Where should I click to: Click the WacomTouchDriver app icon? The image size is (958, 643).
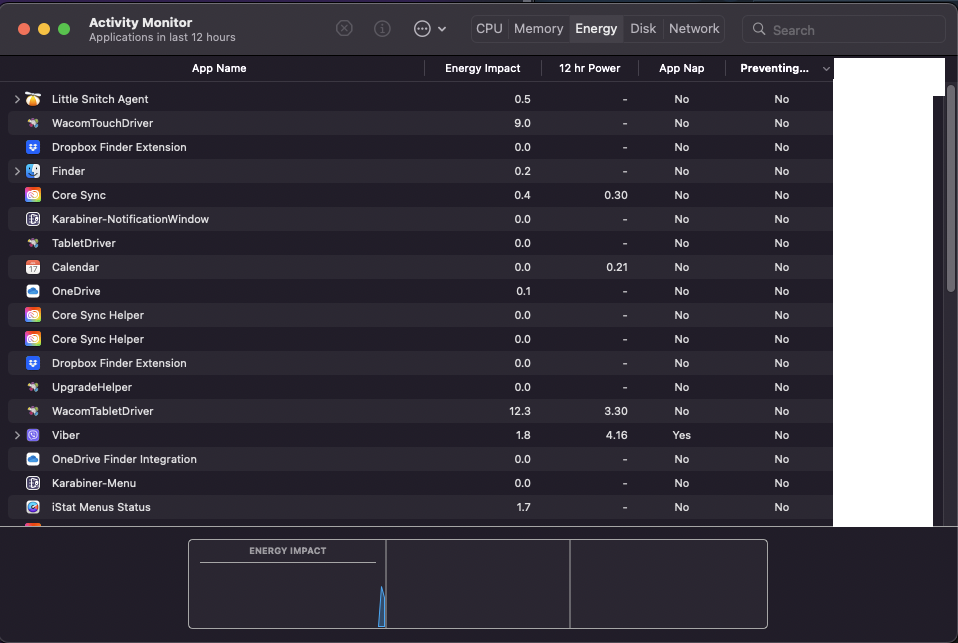tap(33, 123)
